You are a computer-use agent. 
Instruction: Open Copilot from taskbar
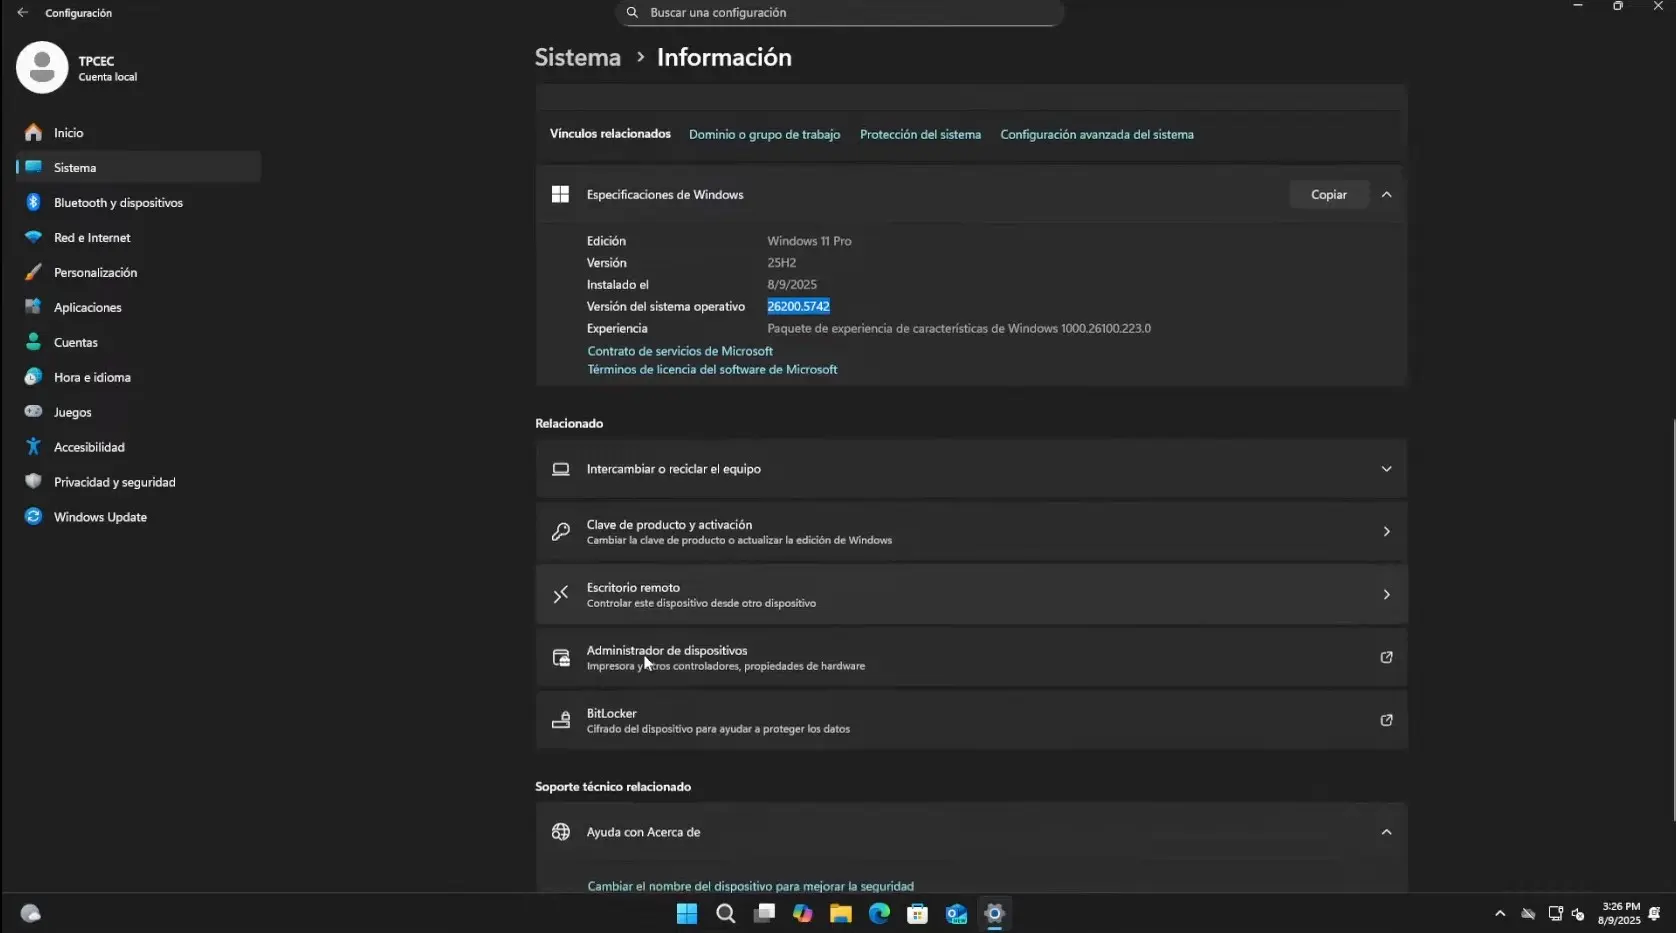802,913
